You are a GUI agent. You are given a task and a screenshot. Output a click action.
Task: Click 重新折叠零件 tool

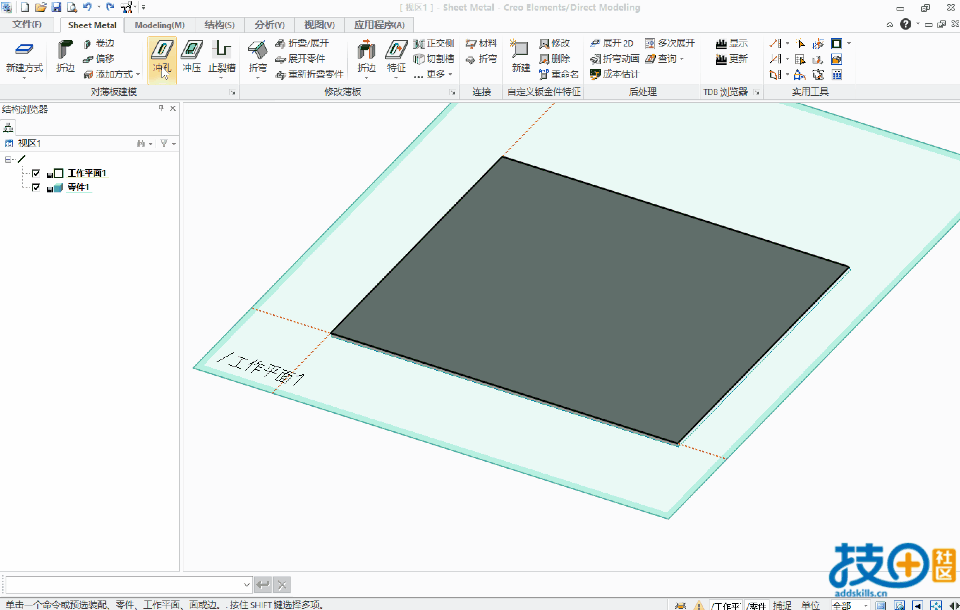(x=309, y=74)
